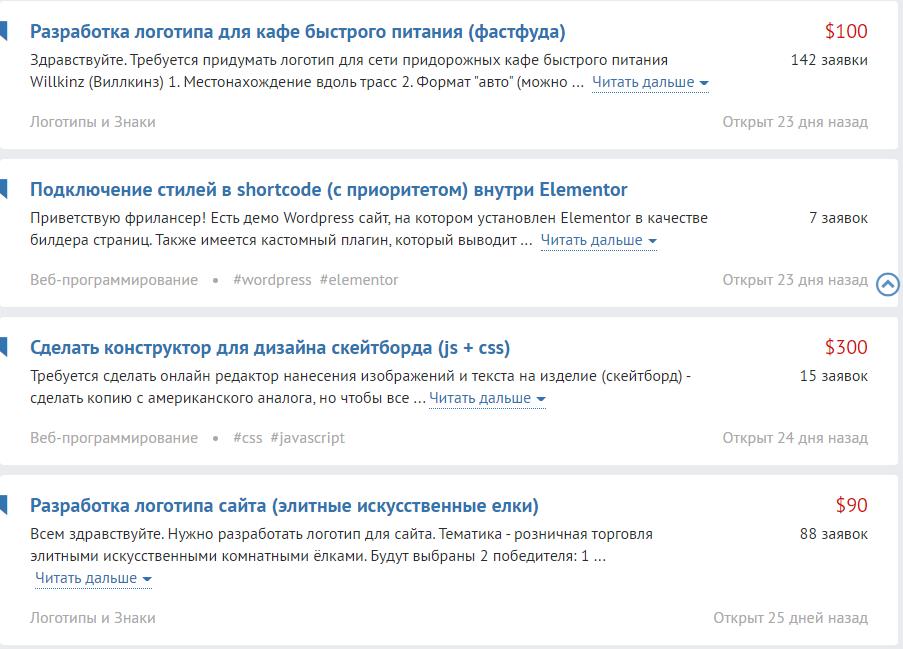Click the $300 budget price

coord(846,347)
